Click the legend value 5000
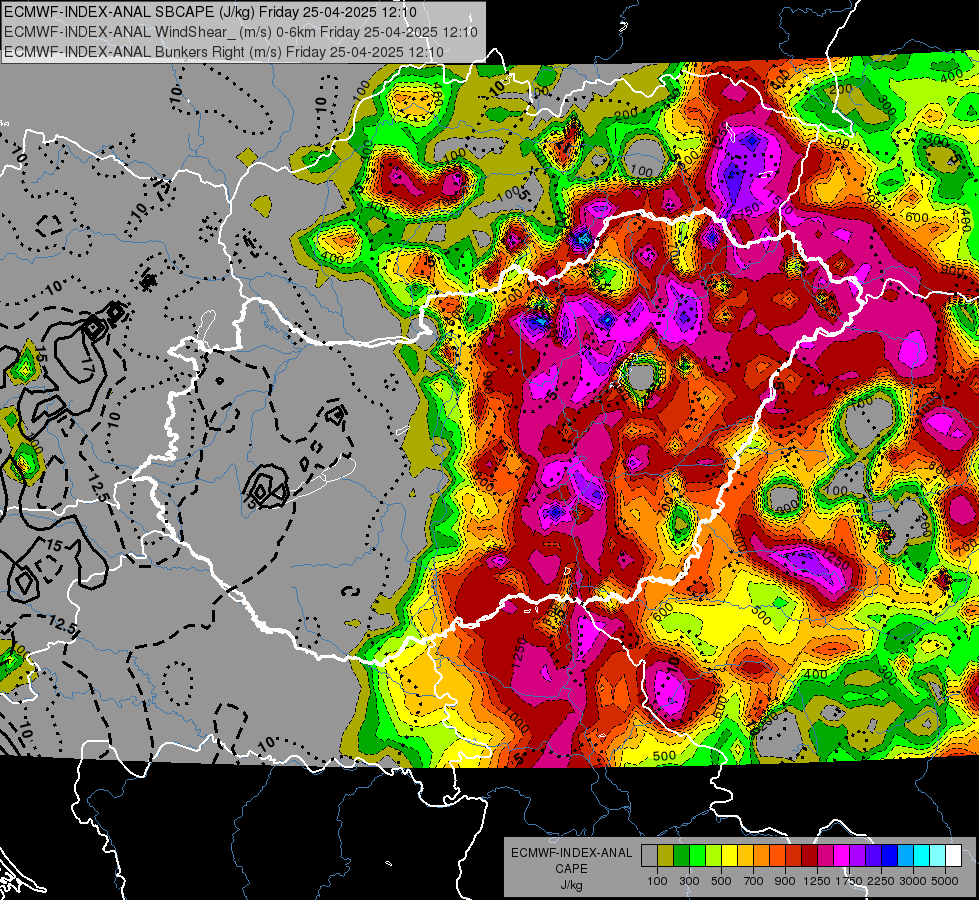Image resolution: width=979 pixels, height=900 pixels. 945,881
